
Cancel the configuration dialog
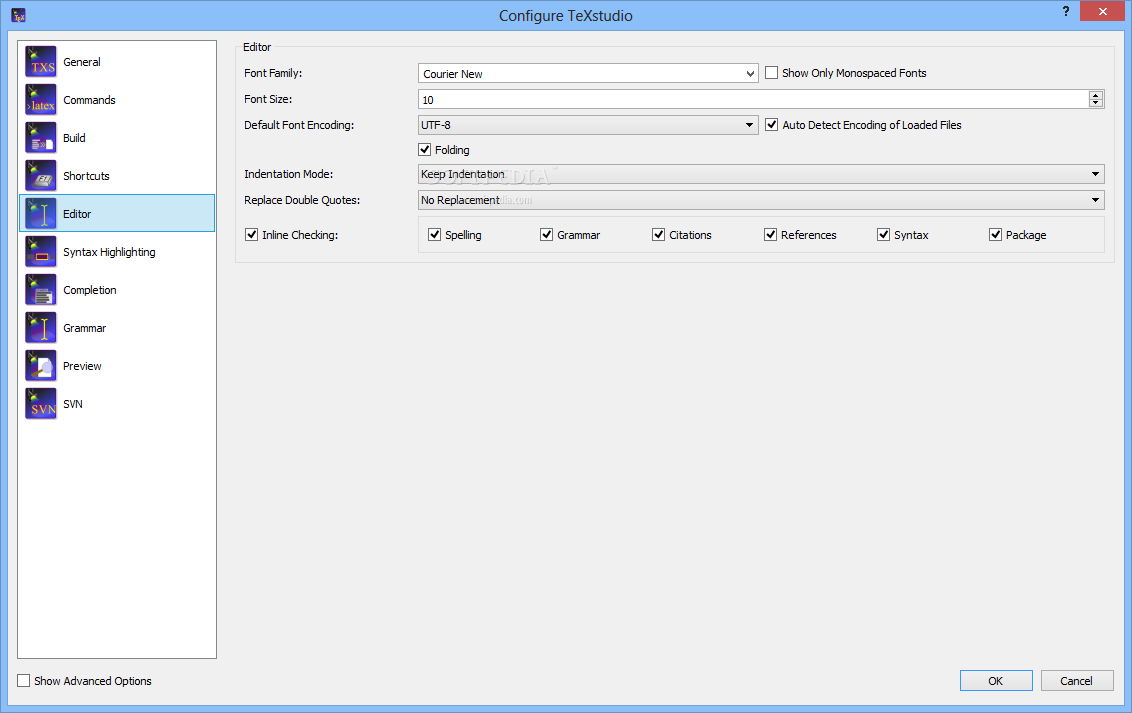pyautogui.click(x=1076, y=681)
